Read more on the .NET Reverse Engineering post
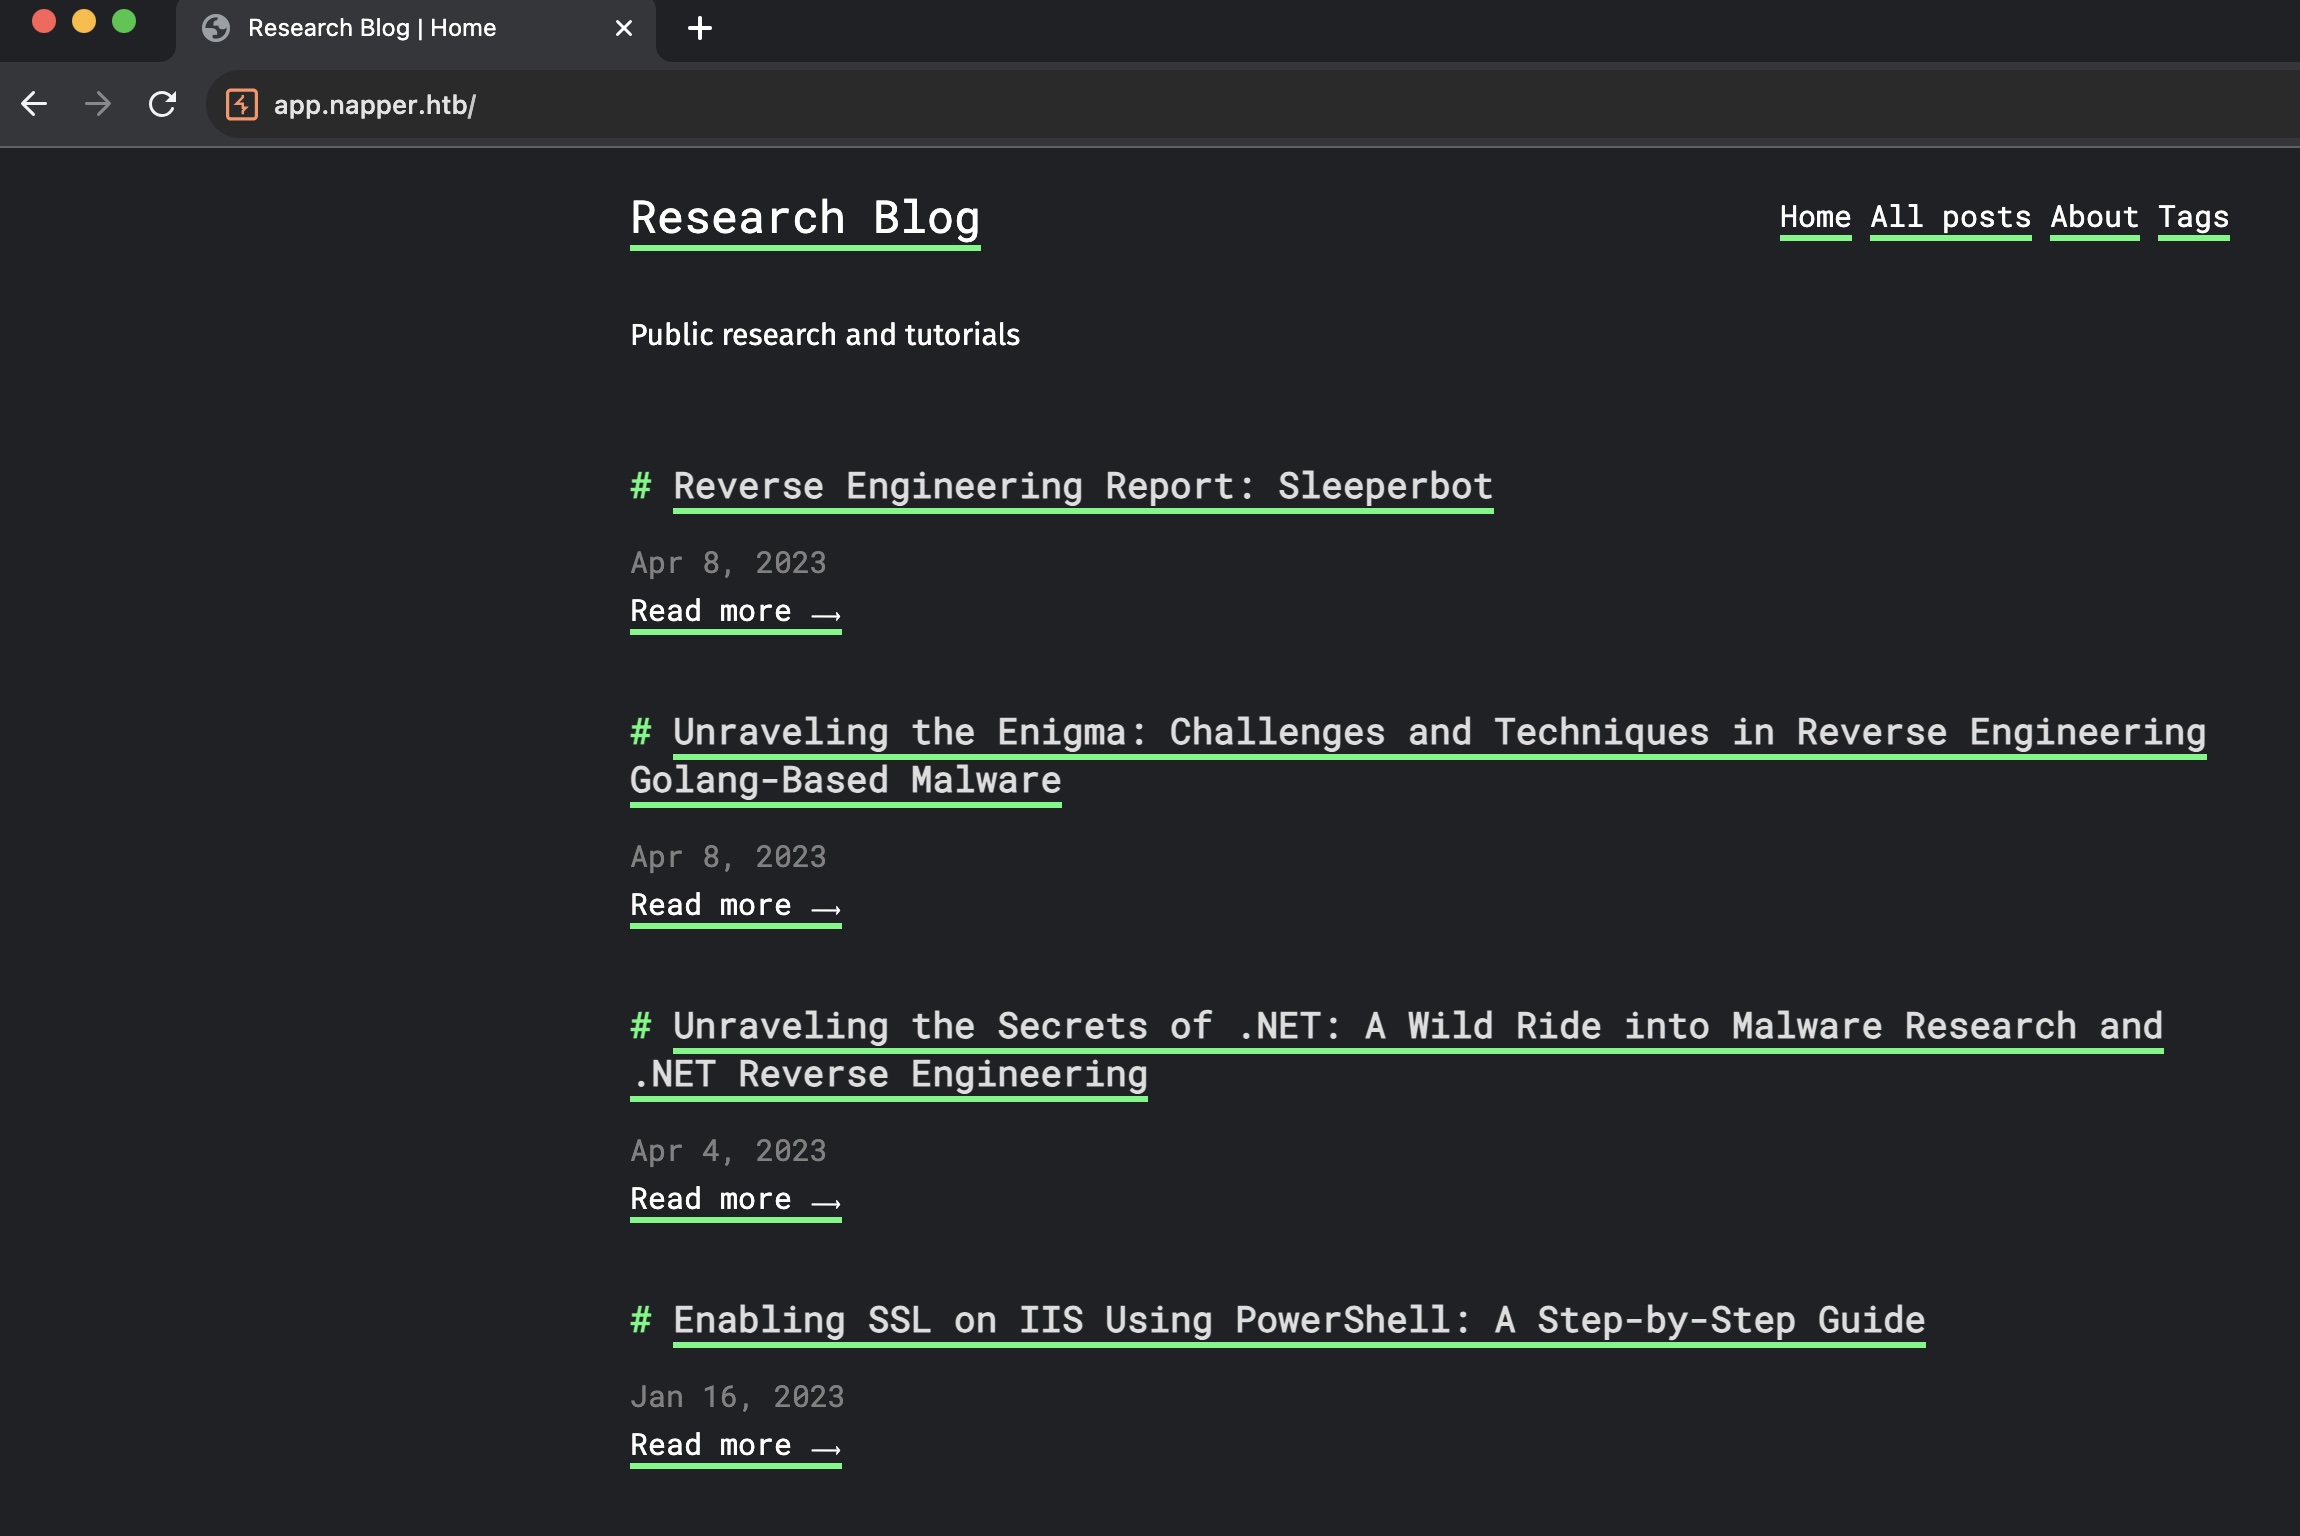Viewport: 2300px width, 1536px height. point(735,1199)
